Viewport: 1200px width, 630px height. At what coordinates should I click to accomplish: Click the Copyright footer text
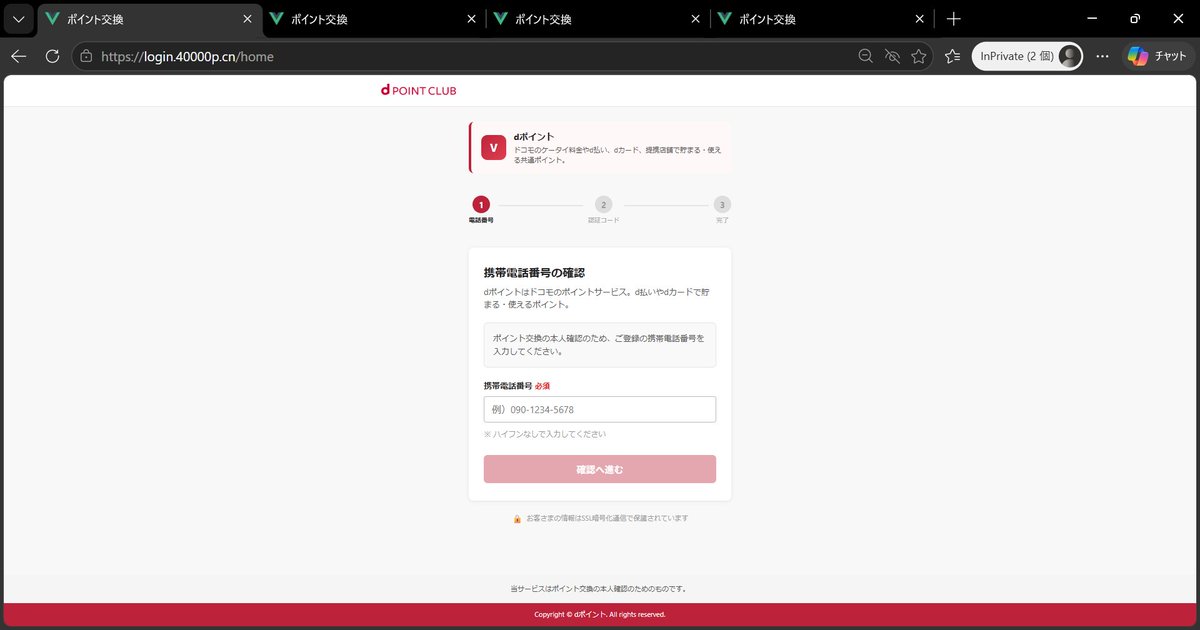click(x=600, y=614)
